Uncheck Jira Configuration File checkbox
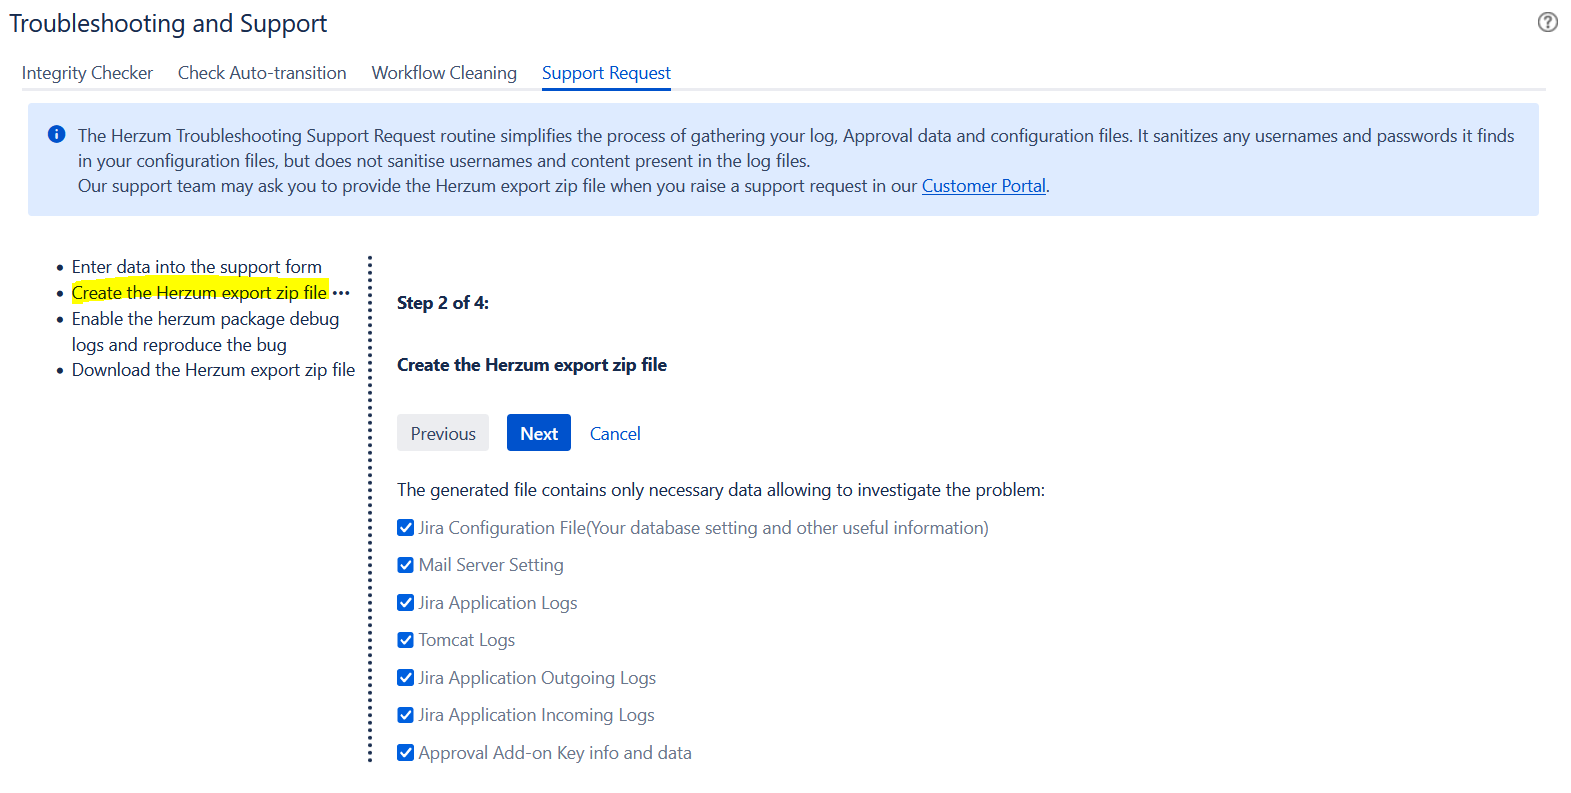 pos(406,528)
